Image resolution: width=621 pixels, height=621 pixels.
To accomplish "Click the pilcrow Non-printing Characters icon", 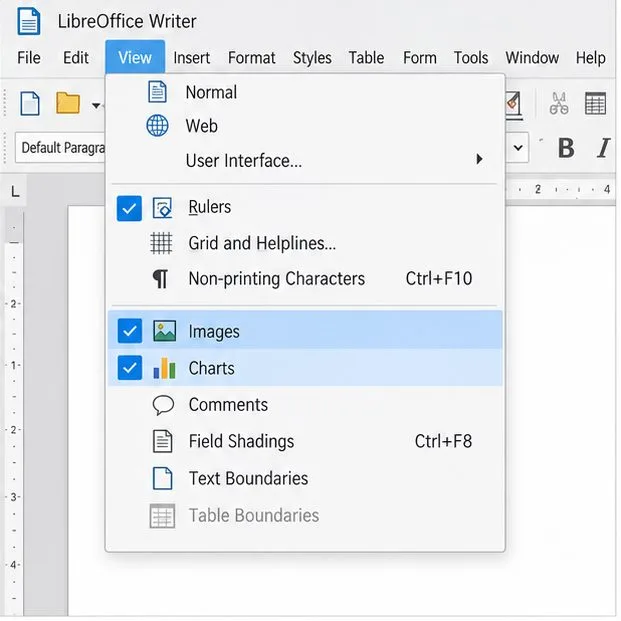I will pyautogui.click(x=160, y=279).
